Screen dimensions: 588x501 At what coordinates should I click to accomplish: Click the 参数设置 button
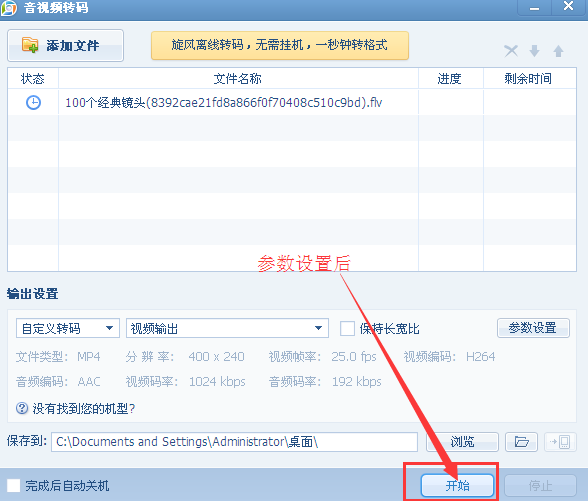click(533, 328)
